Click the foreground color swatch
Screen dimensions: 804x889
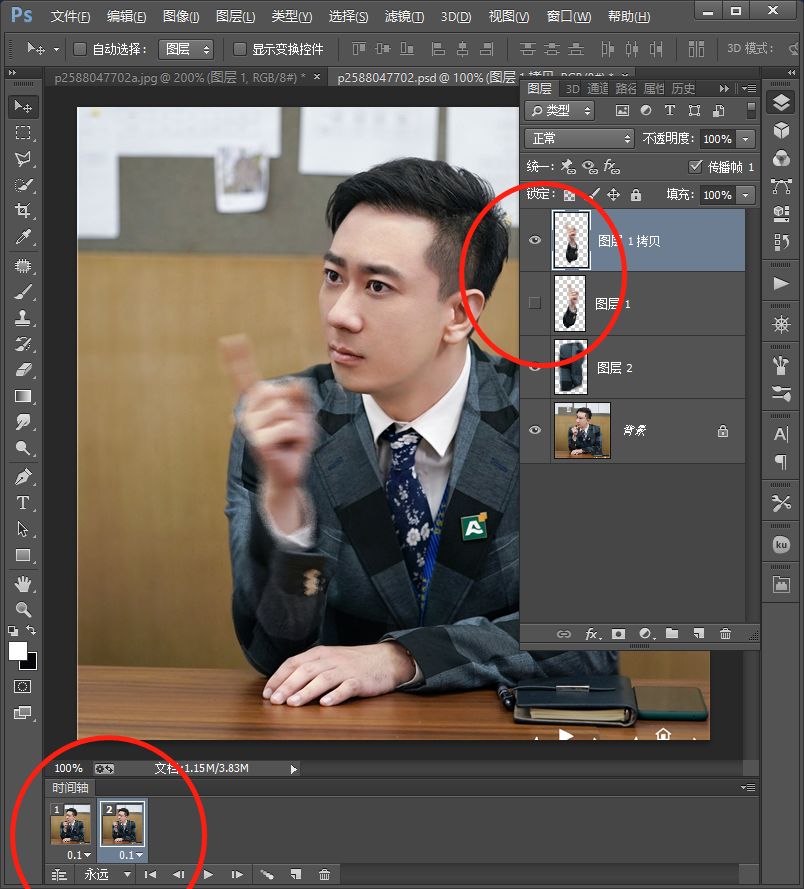pos(18,651)
